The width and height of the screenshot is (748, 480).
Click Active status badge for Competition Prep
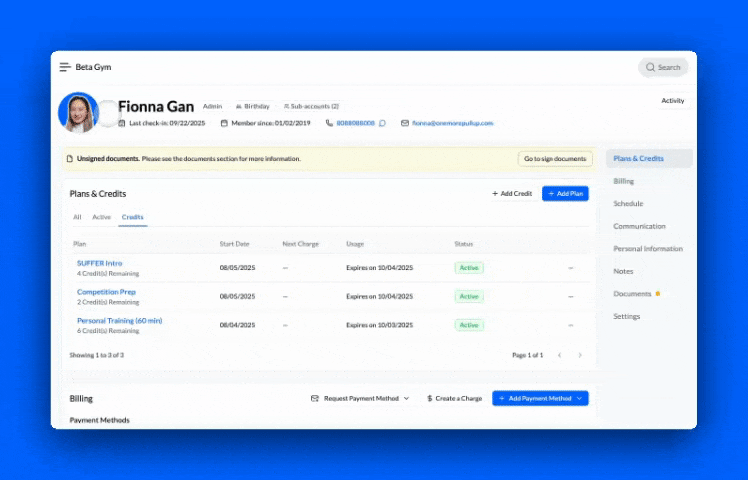469,296
